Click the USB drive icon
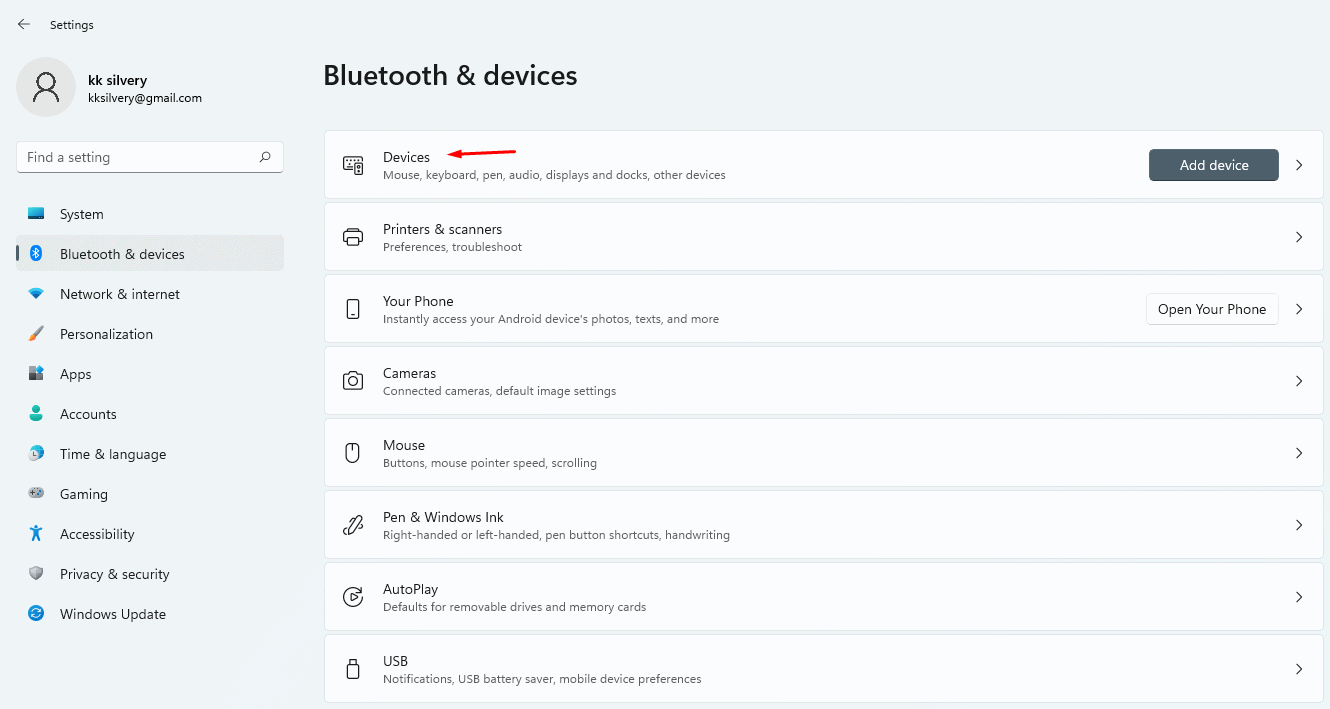This screenshot has width=1330, height=709. coord(352,669)
